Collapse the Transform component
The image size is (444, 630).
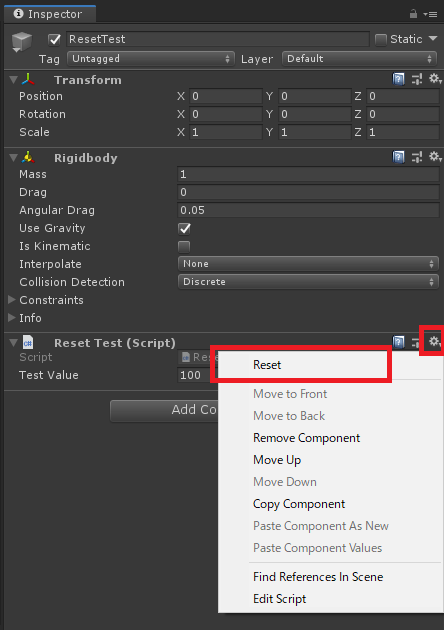[x=13, y=80]
